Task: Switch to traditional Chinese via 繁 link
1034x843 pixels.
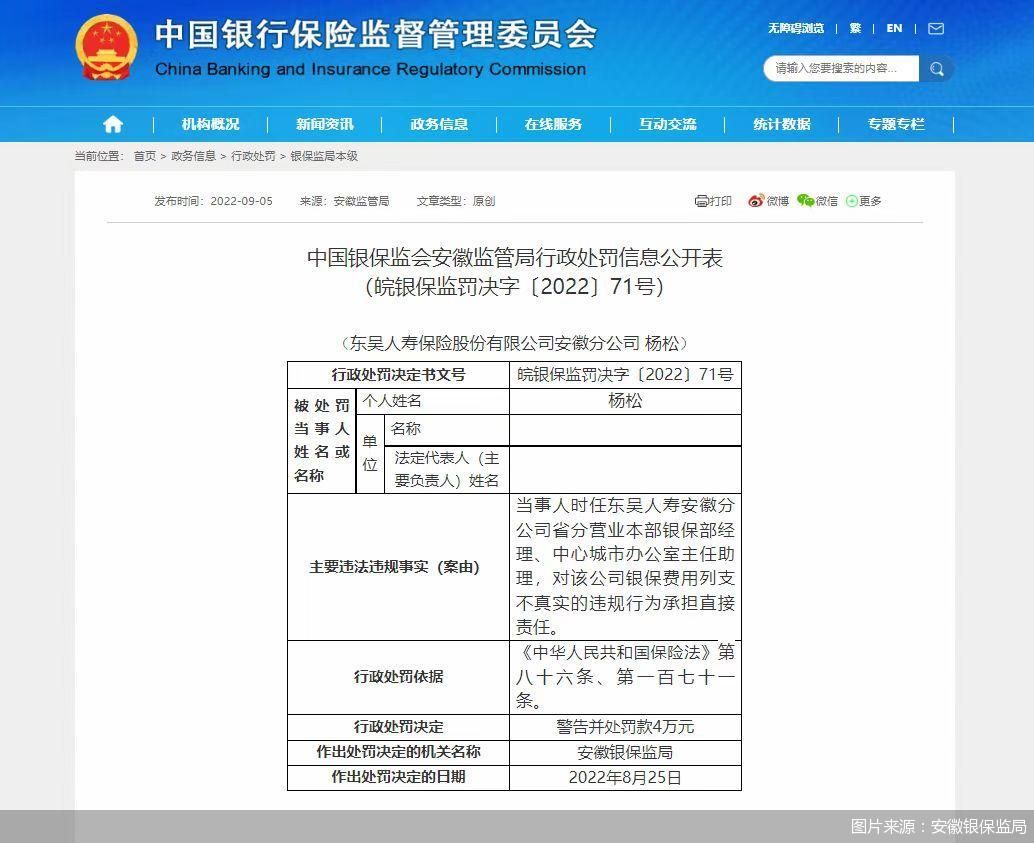Action: (x=856, y=29)
